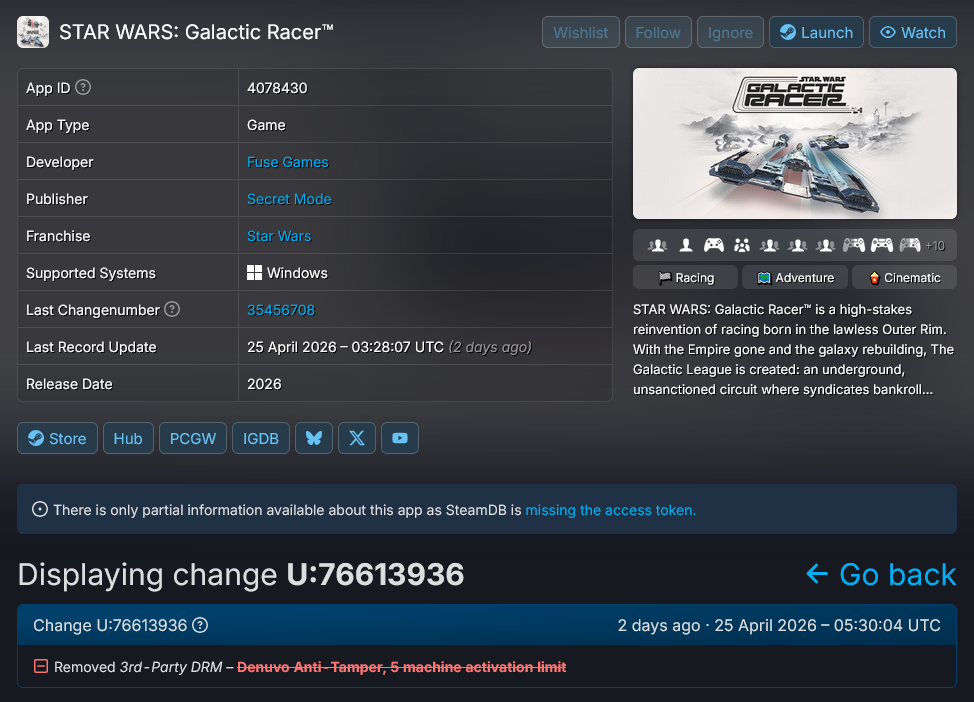Open the Steam Store page button
Screen dimensions: 974x702
coord(57,439)
